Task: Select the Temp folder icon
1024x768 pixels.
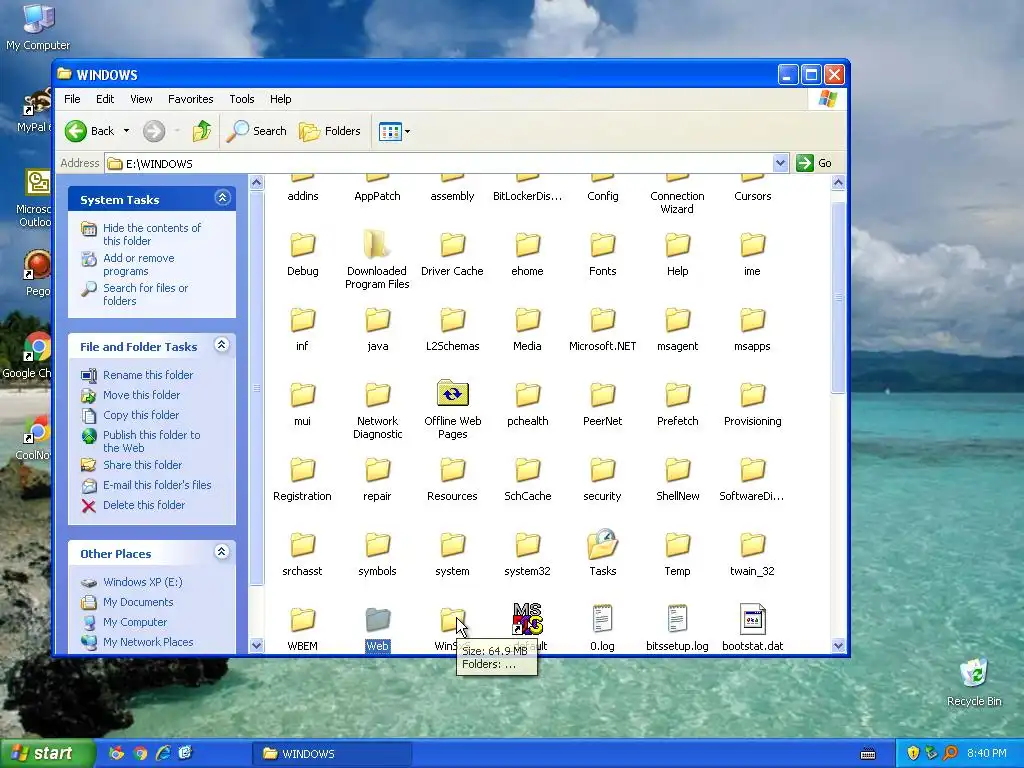Action: pyautogui.click(x=677, y=545)
